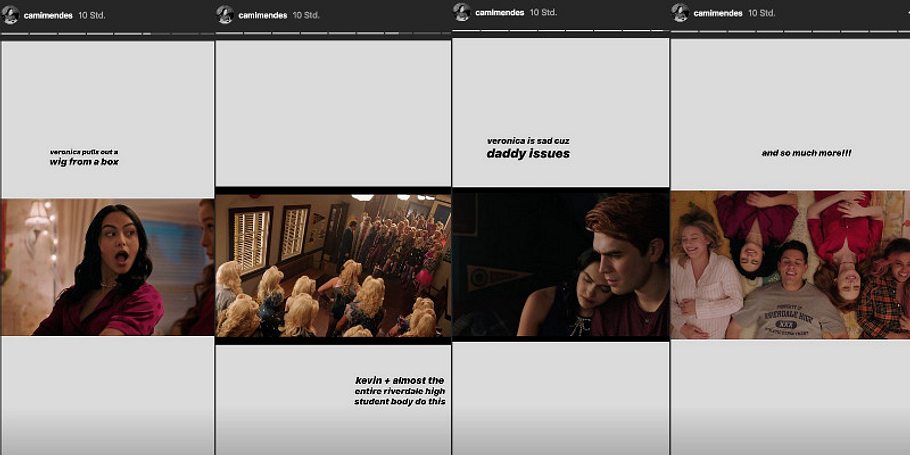Click story progress bar on the daddy issues story
The height and width of the screenshot is (455, 910).
(560, 31)
